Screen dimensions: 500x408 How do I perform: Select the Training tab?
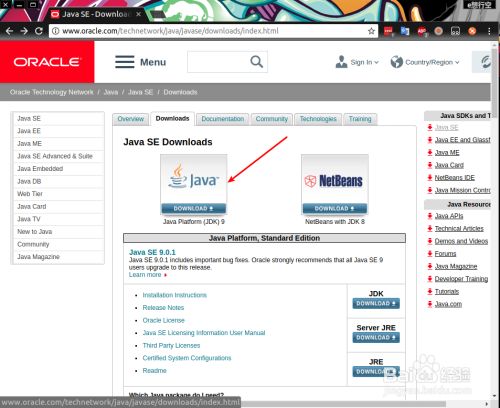click(x=360, y=119)
